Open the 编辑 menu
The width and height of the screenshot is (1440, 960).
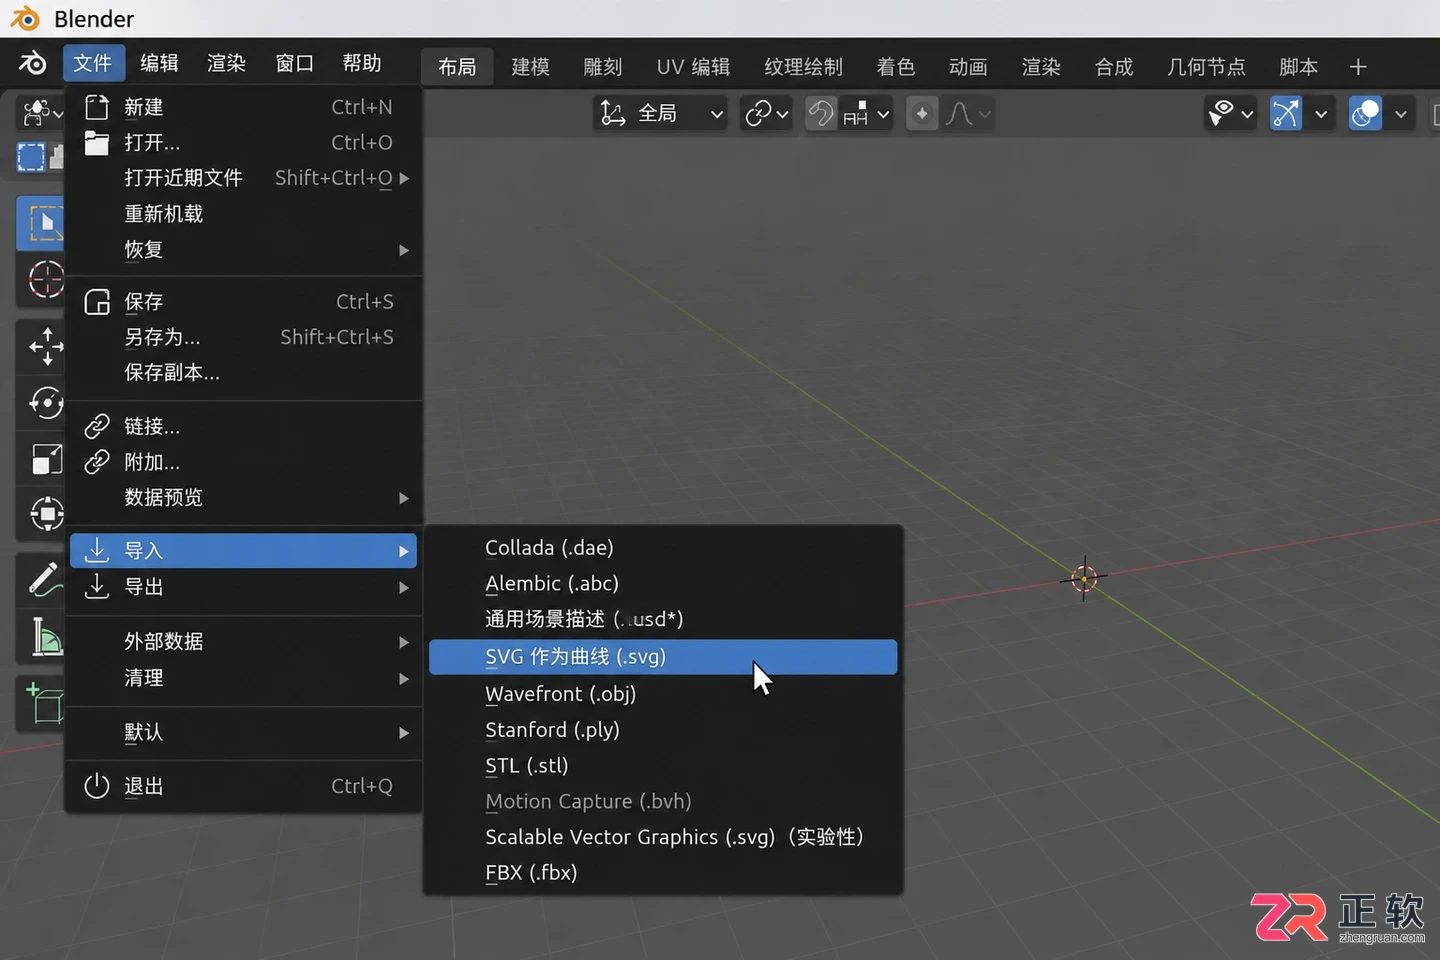coord(159,63)
